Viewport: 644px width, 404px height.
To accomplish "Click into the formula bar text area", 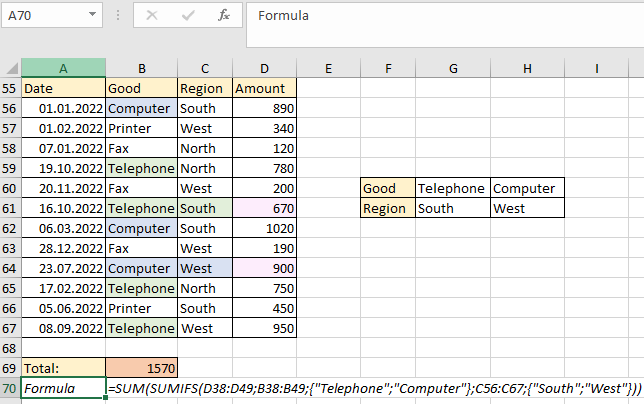I will [x=440, y=16].
